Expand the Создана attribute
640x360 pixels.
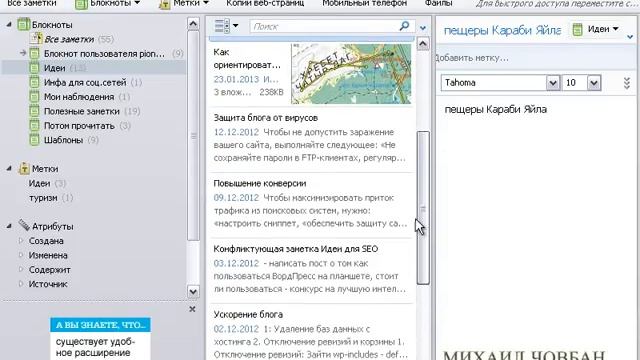click(x=21, y=241)
